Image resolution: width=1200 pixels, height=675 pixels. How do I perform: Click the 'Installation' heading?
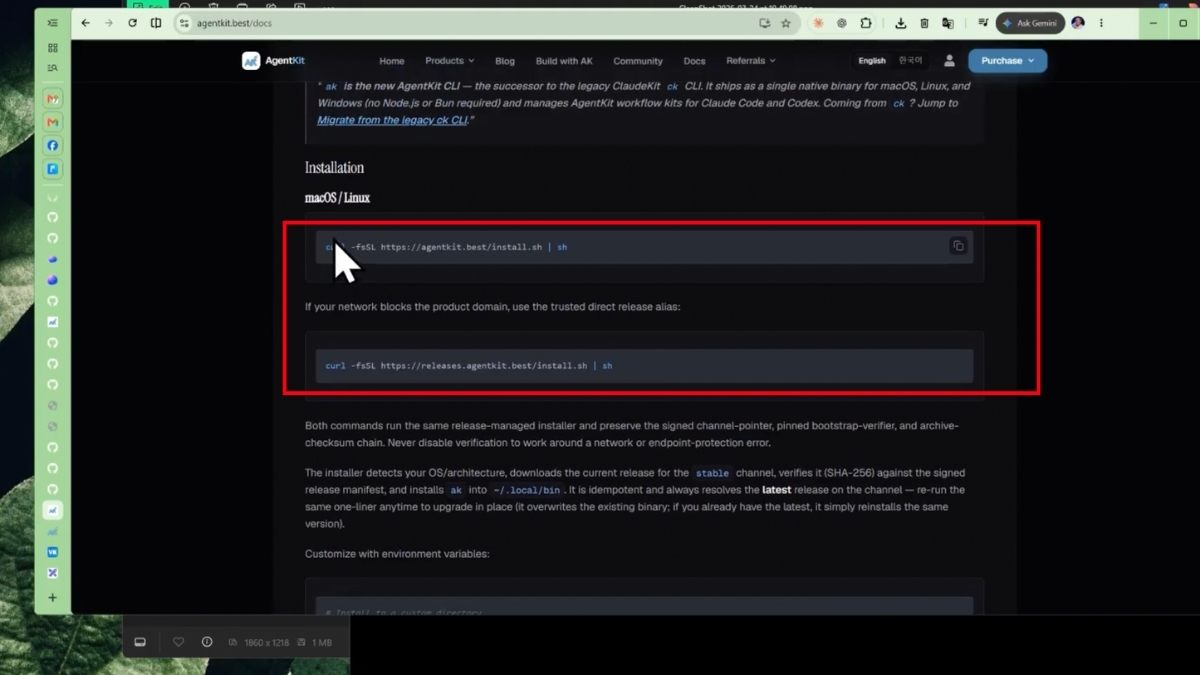334,168
